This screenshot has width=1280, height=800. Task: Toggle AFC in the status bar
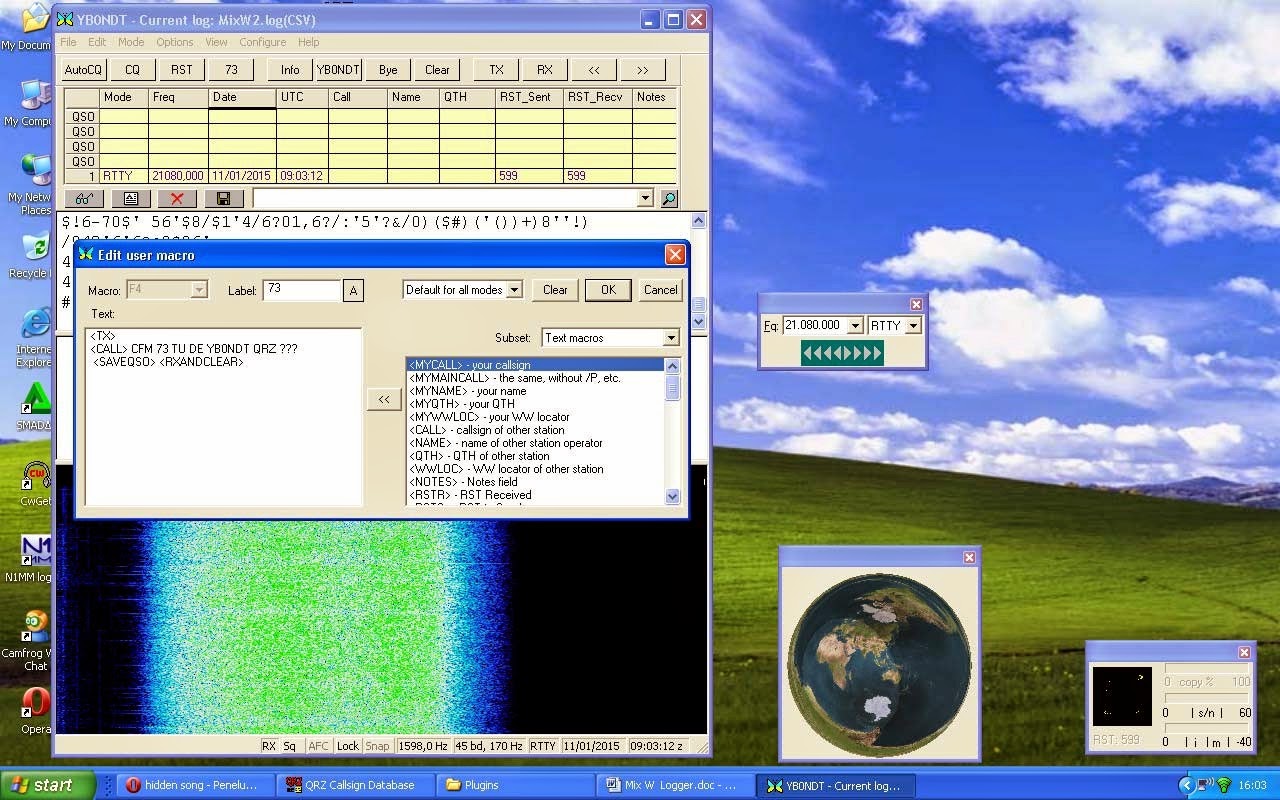(x=318, y=746)
